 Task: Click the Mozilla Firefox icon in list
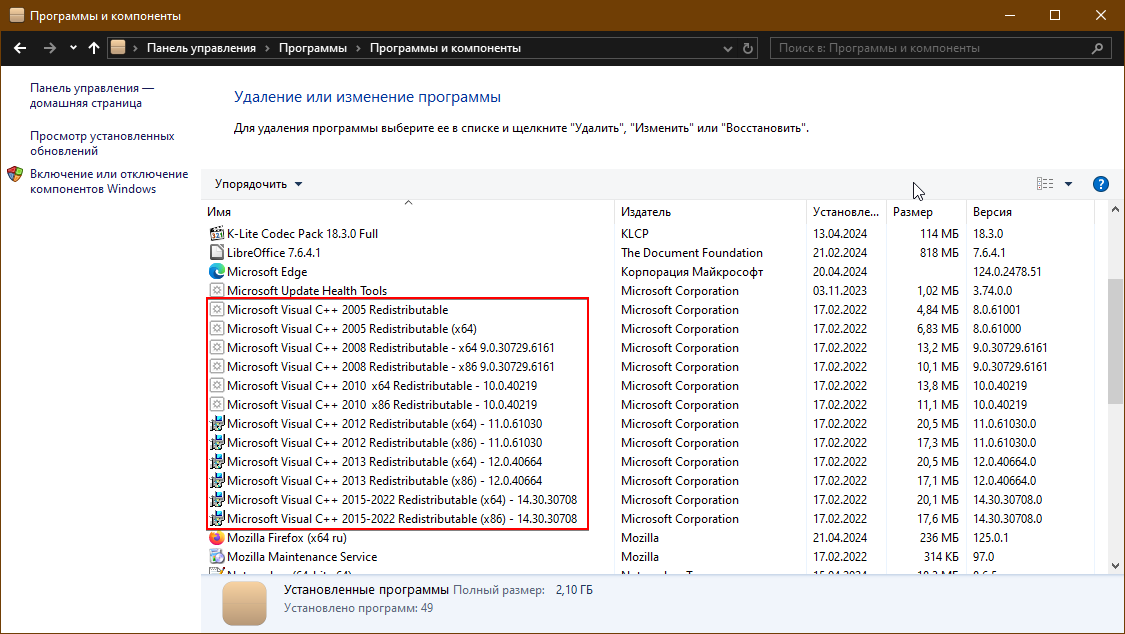(x=217, y=538)
